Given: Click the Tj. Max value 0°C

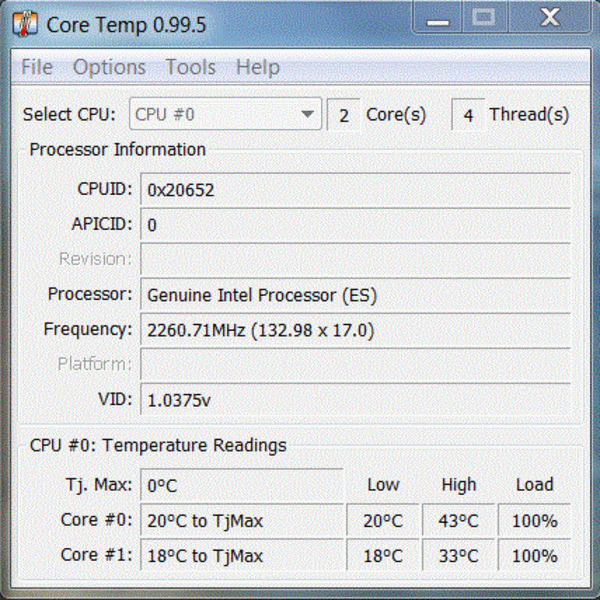Looking at the screenshot, I should click(242, 485).
